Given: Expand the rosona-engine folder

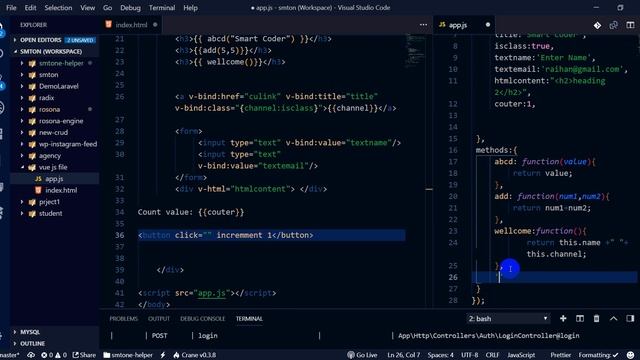Looking at the screenshot, I should tap(55, 121).
